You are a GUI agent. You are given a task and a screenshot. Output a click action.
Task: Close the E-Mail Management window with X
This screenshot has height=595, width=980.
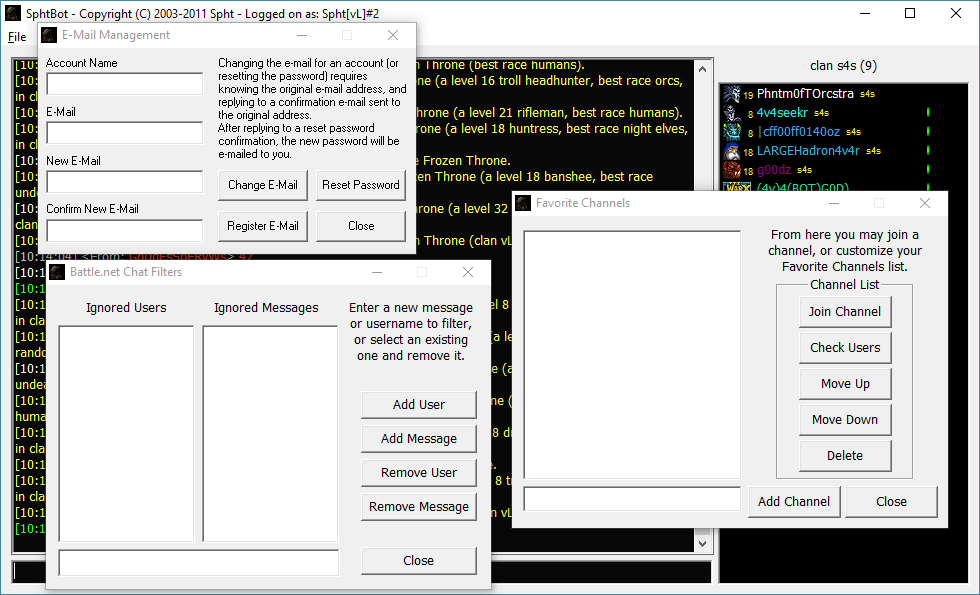click(393, 35)
